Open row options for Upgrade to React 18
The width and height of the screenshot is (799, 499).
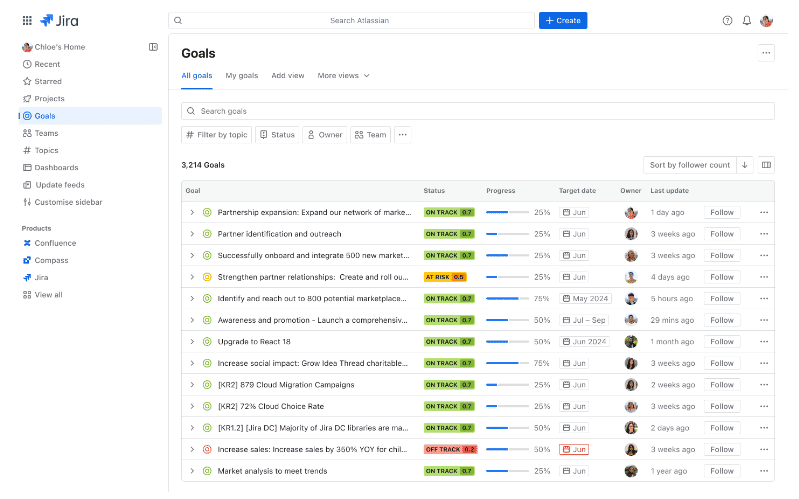(764, 342)
